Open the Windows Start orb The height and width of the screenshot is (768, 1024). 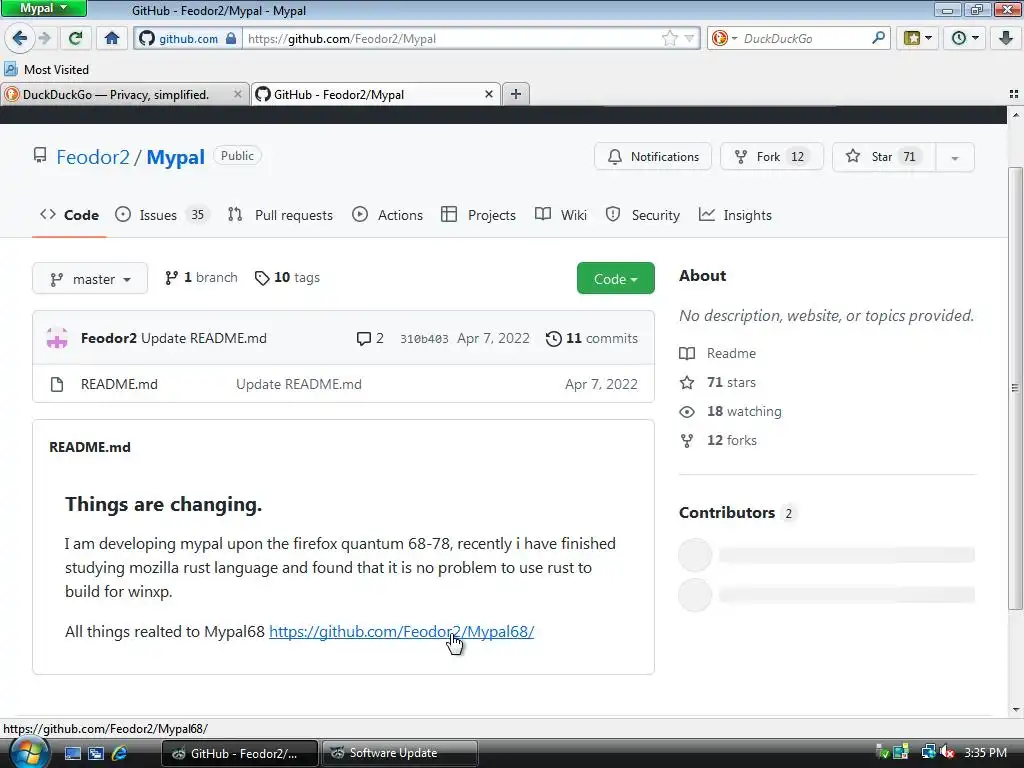tap(28, 753)
